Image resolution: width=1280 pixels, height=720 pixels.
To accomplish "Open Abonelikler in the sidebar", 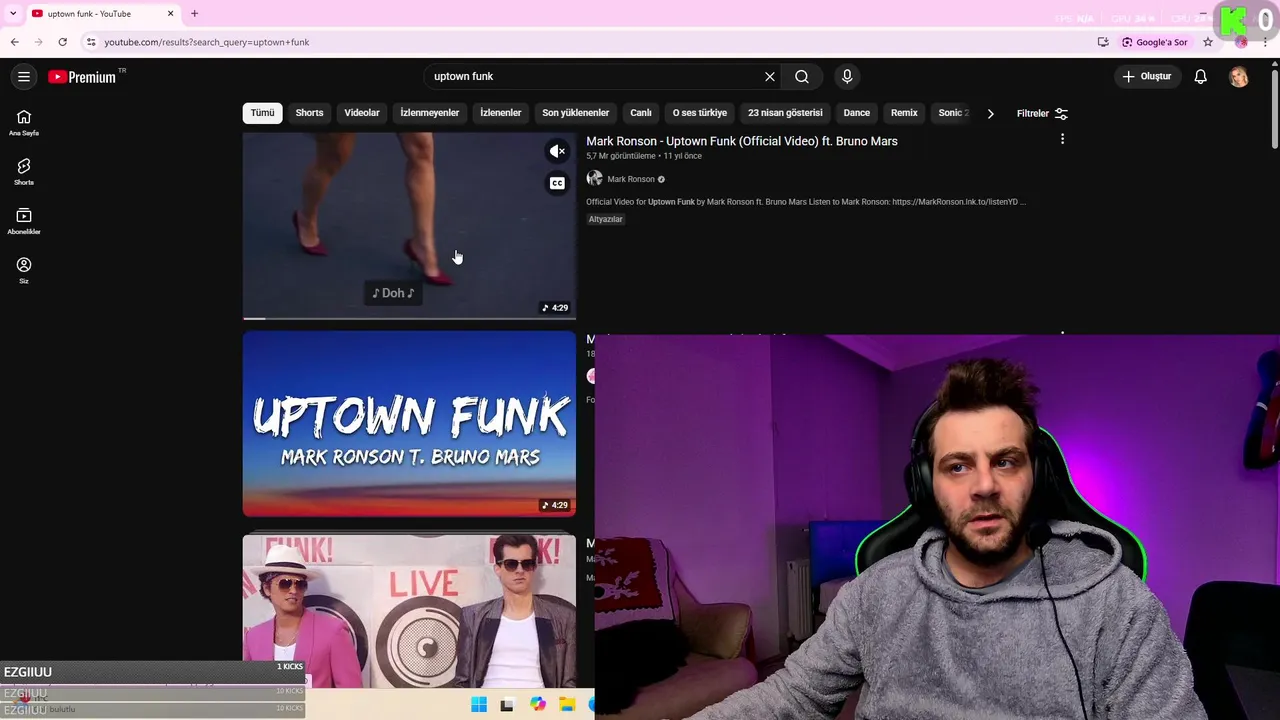I will pyautogui.click(x=24, y=221).
